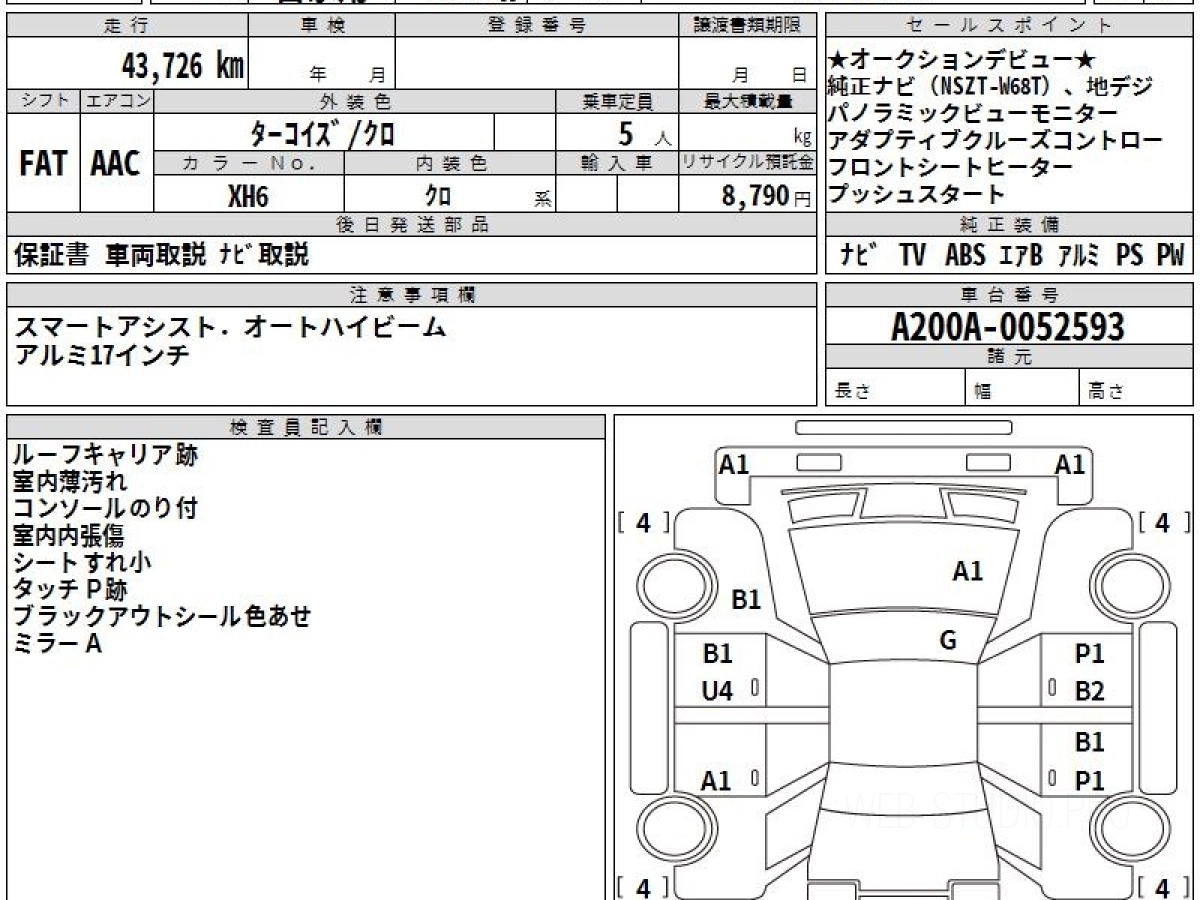Screen dimensions: 1200x900
Task: Select the 室内薄汚れ inspector note
Action: click(x=70, y=482)
